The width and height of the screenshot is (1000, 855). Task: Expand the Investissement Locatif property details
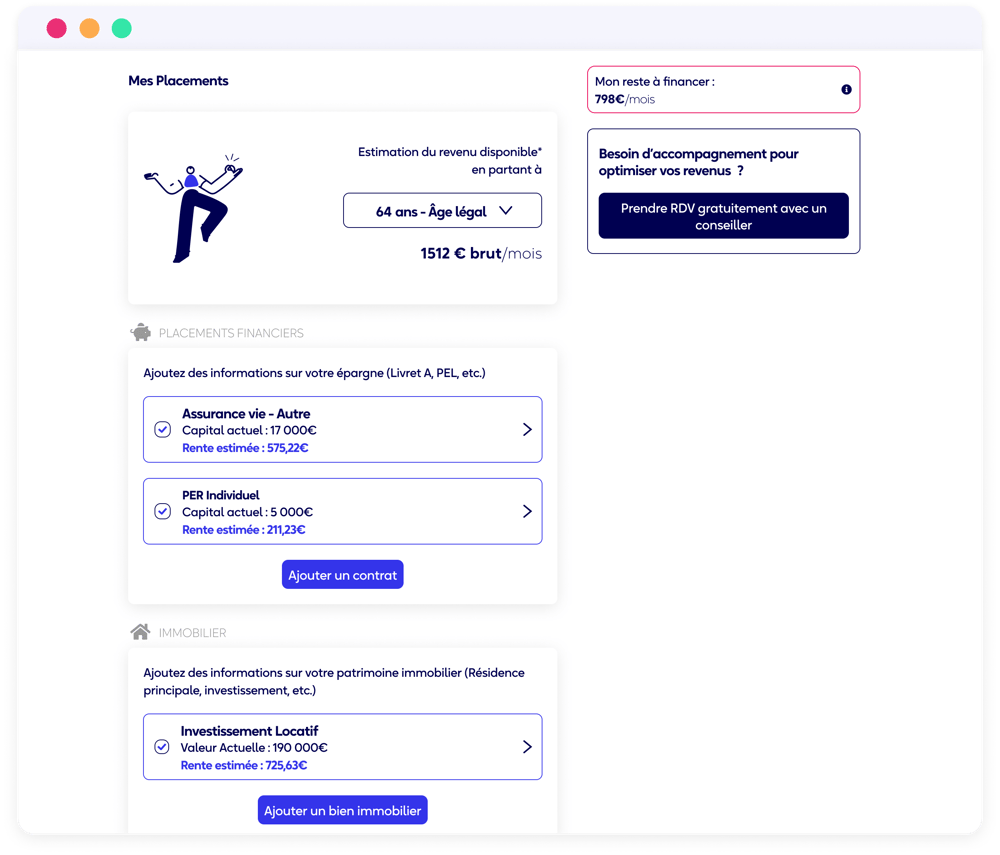(x=528, y=746)
